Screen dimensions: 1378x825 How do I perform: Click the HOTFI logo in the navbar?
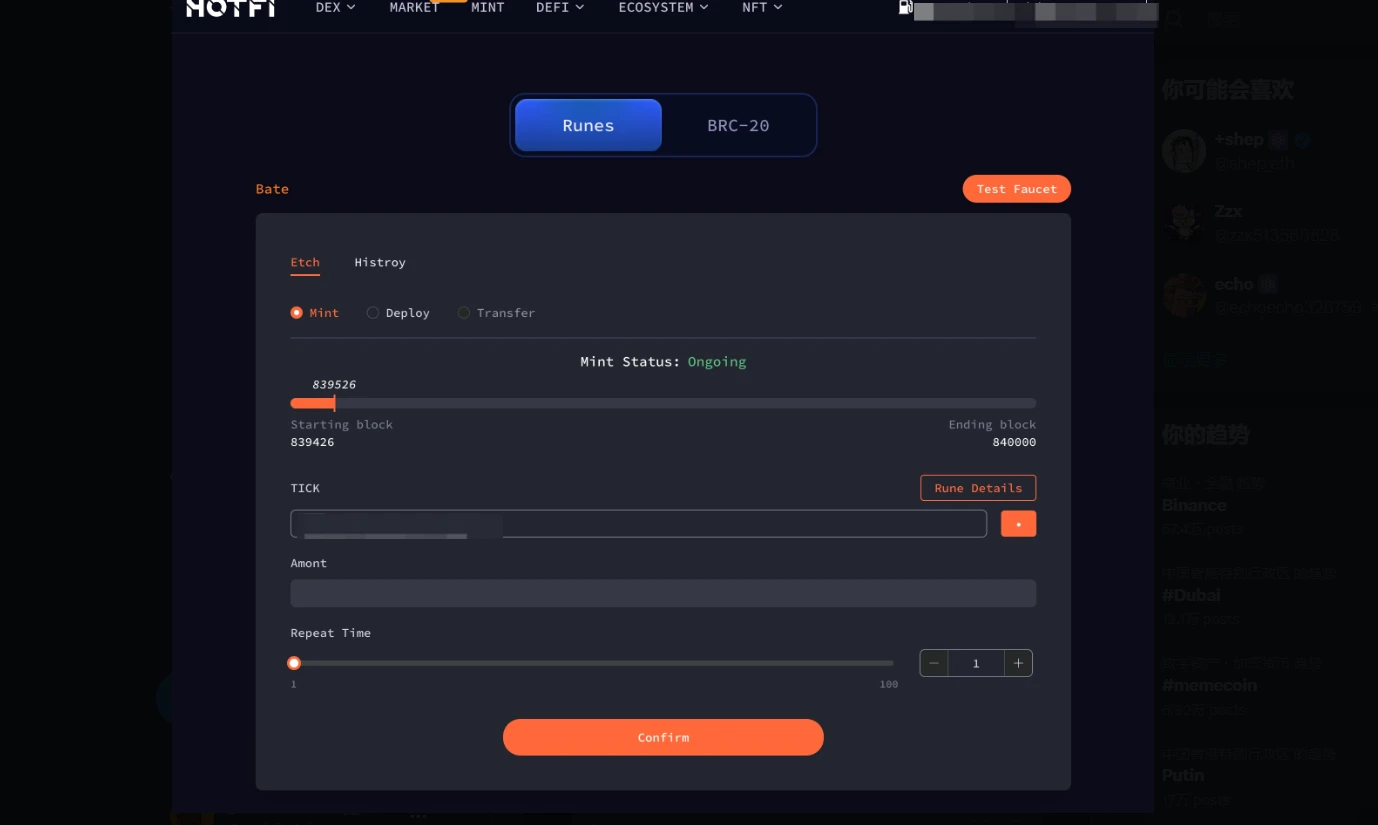(x=228, y=9)
